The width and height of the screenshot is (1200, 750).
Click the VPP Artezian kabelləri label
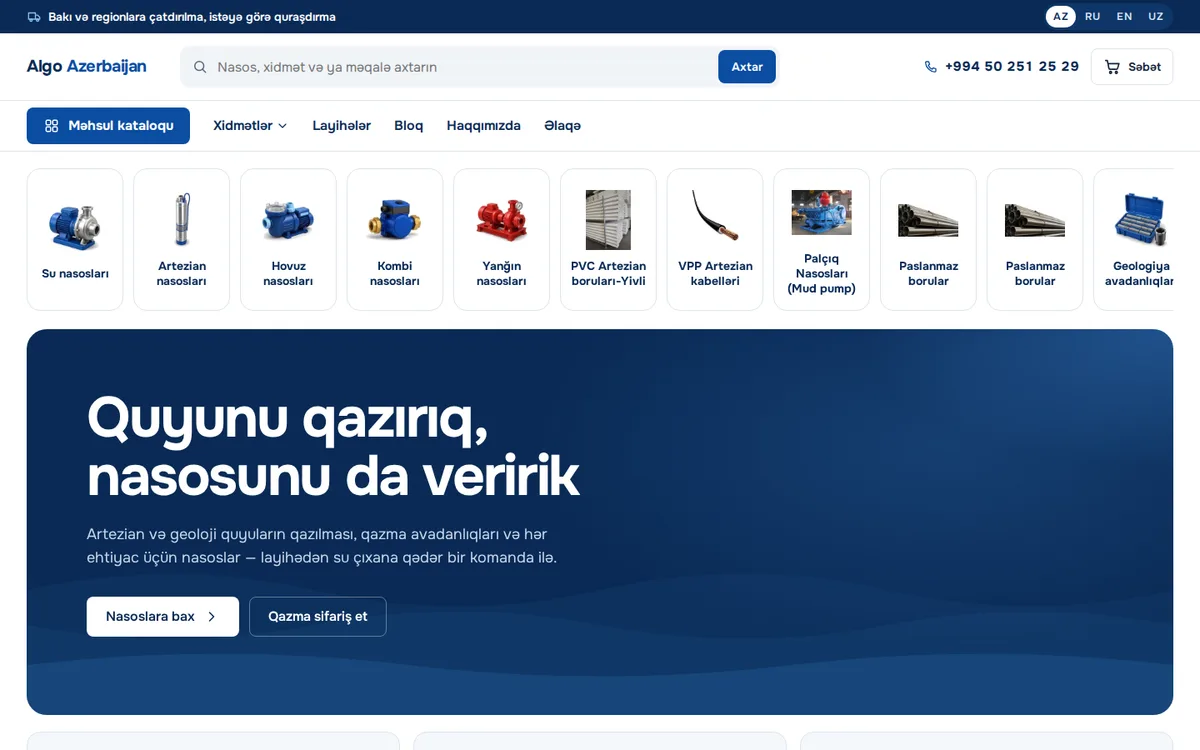click(x=715, y=274)
